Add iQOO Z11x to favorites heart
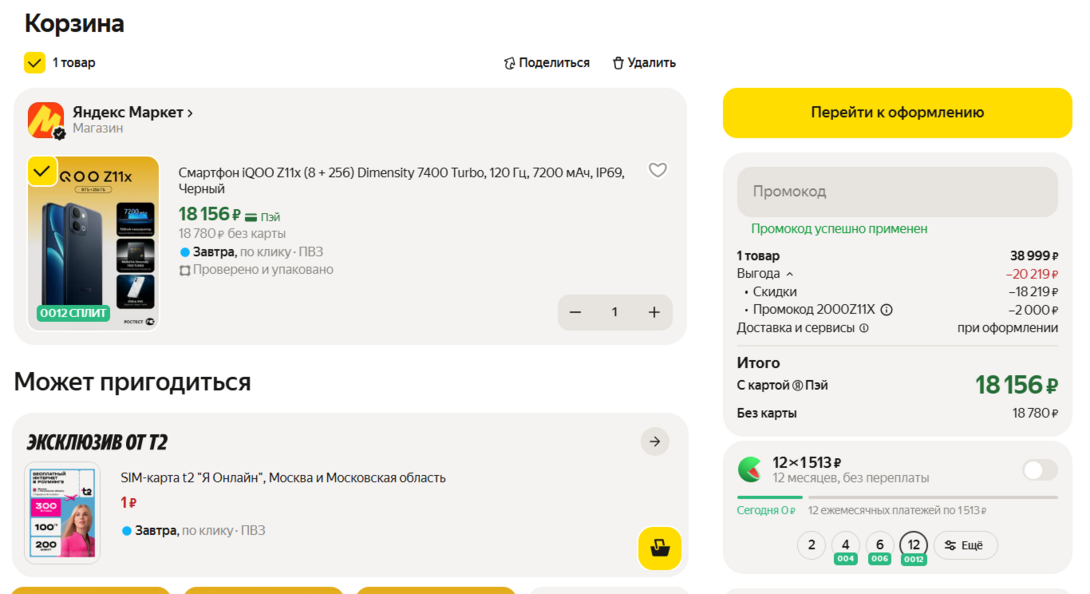This screenshot has height=594, width=1090. 658,170
